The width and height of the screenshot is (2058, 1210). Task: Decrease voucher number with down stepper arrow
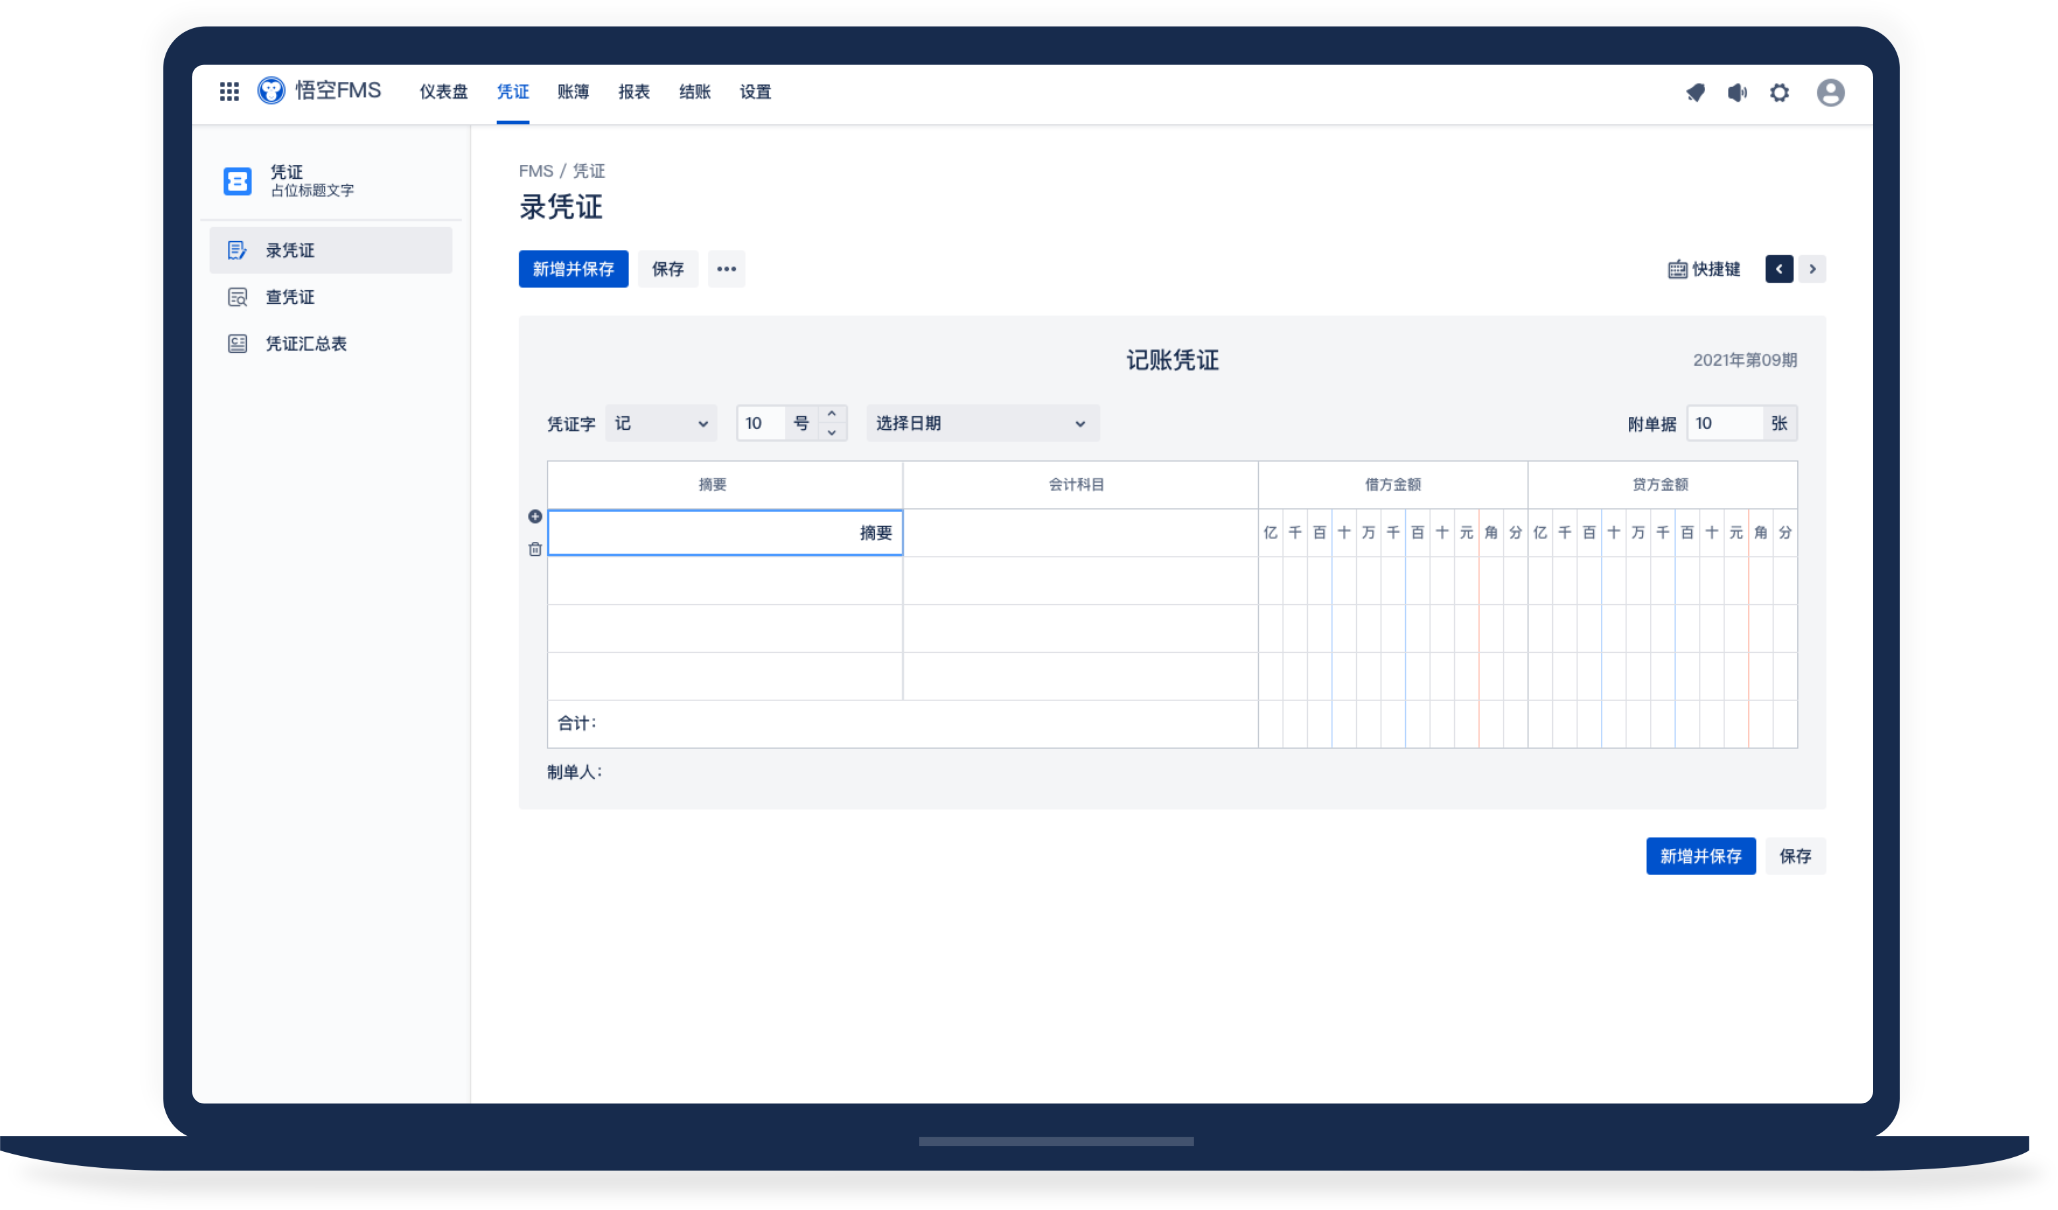click(x=832, y=433)
